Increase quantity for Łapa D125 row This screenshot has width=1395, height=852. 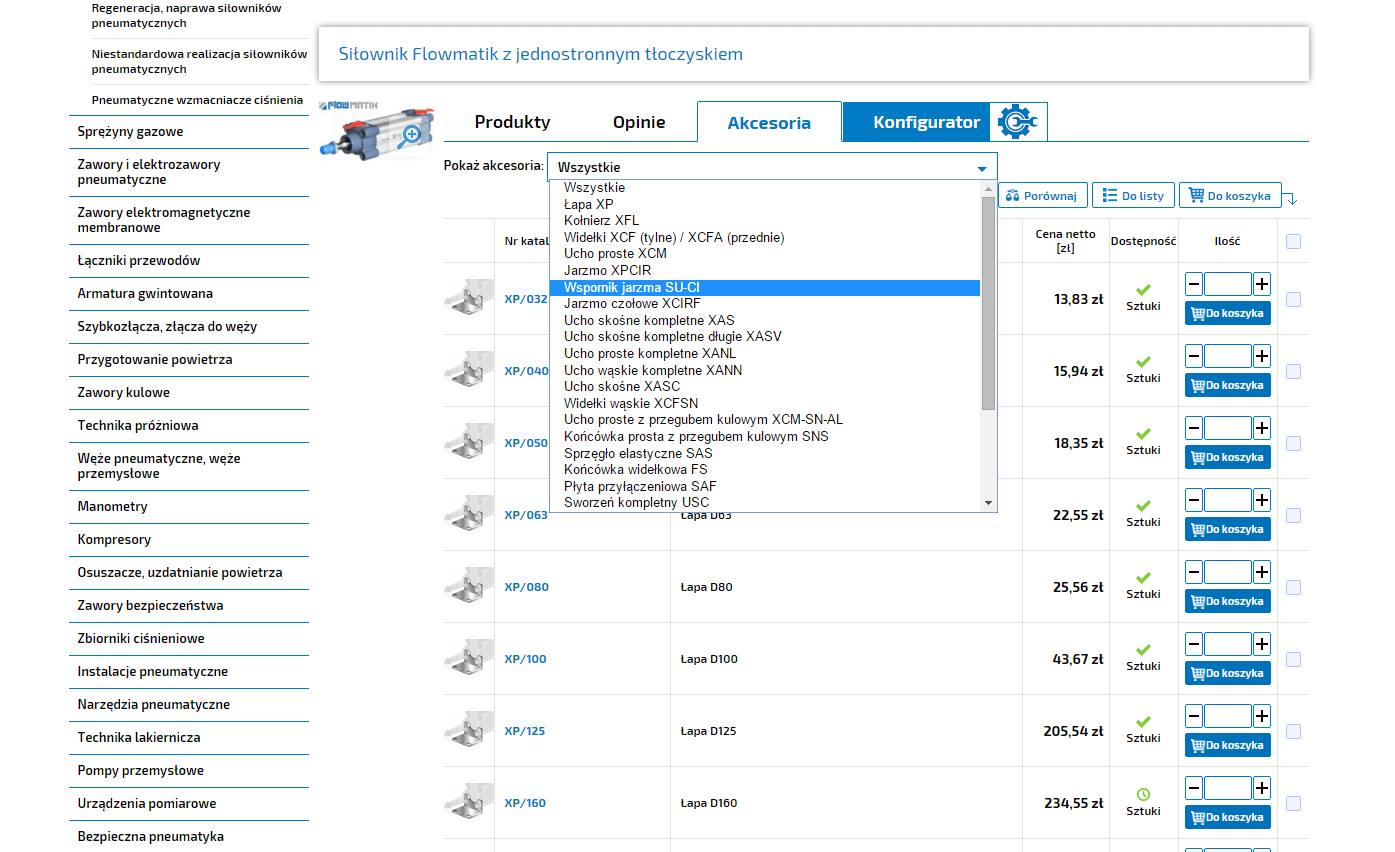(1262, 716)
